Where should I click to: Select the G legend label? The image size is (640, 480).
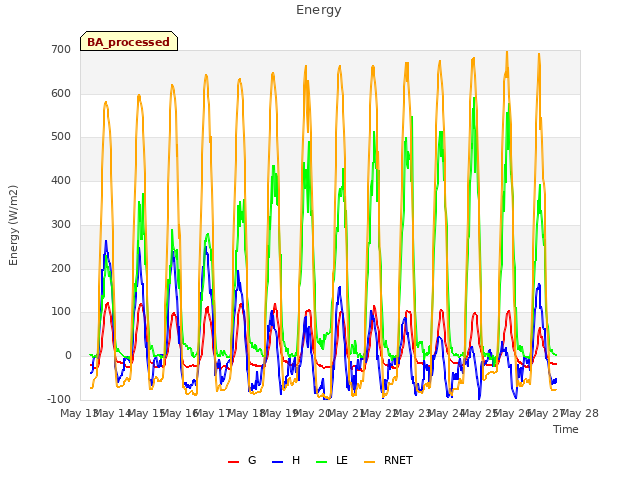[252, 460]
